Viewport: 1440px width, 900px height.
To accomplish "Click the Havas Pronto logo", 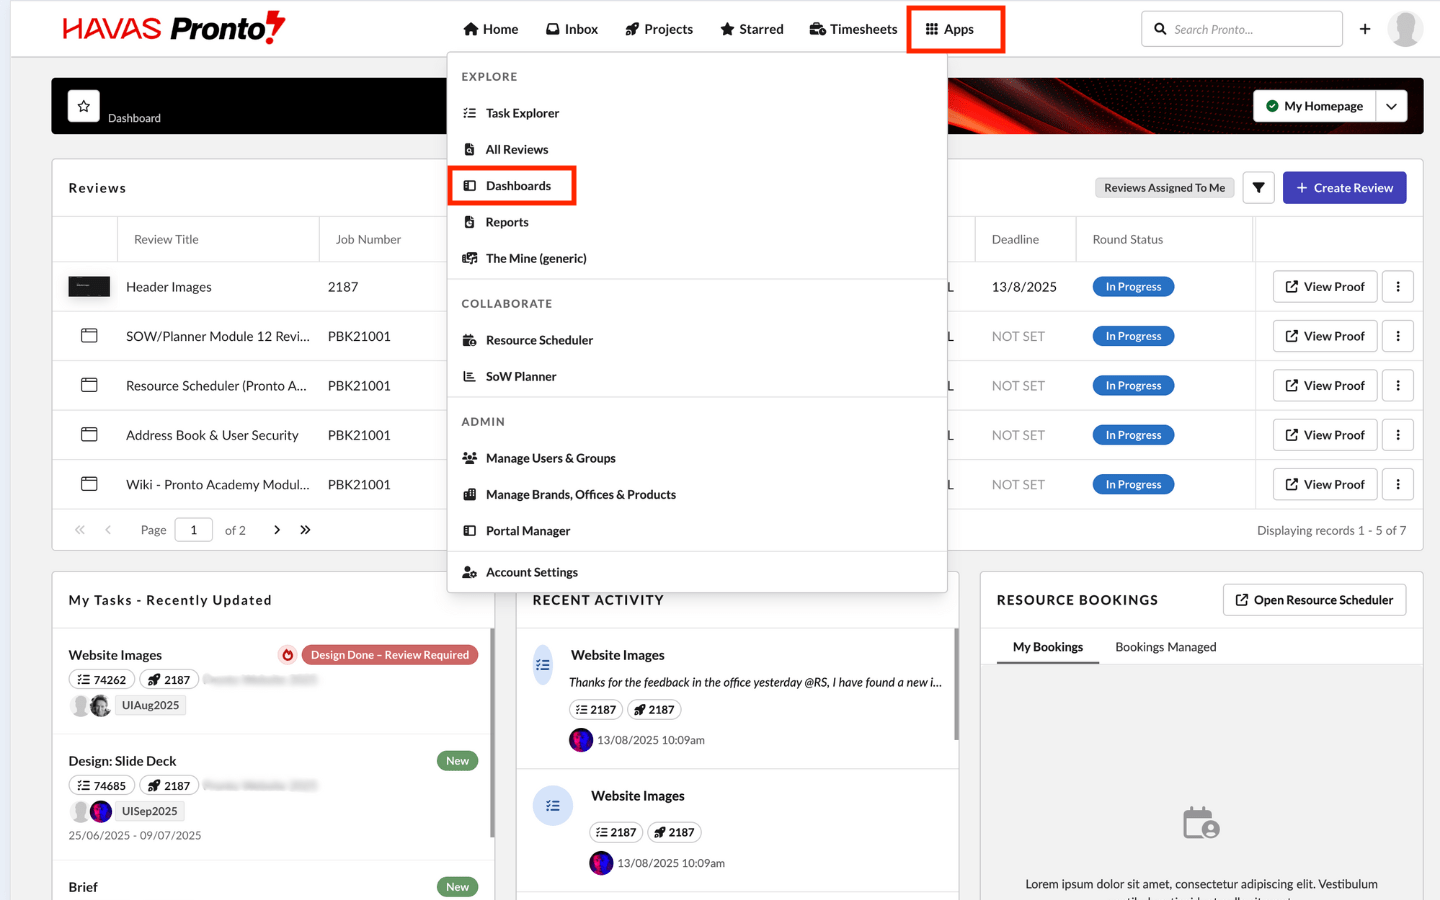I will pos(174,28).
